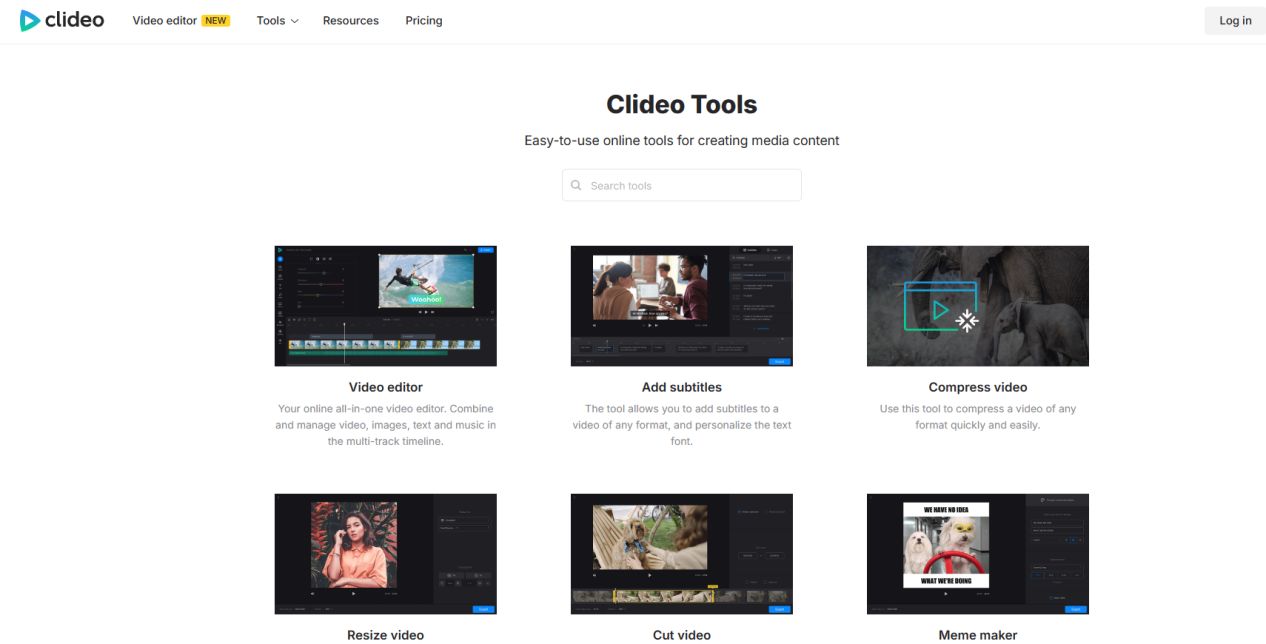Click 'Easy-to-use online tools for creating media content'
Screen dimensions: 1266x644
pos(682,141)
